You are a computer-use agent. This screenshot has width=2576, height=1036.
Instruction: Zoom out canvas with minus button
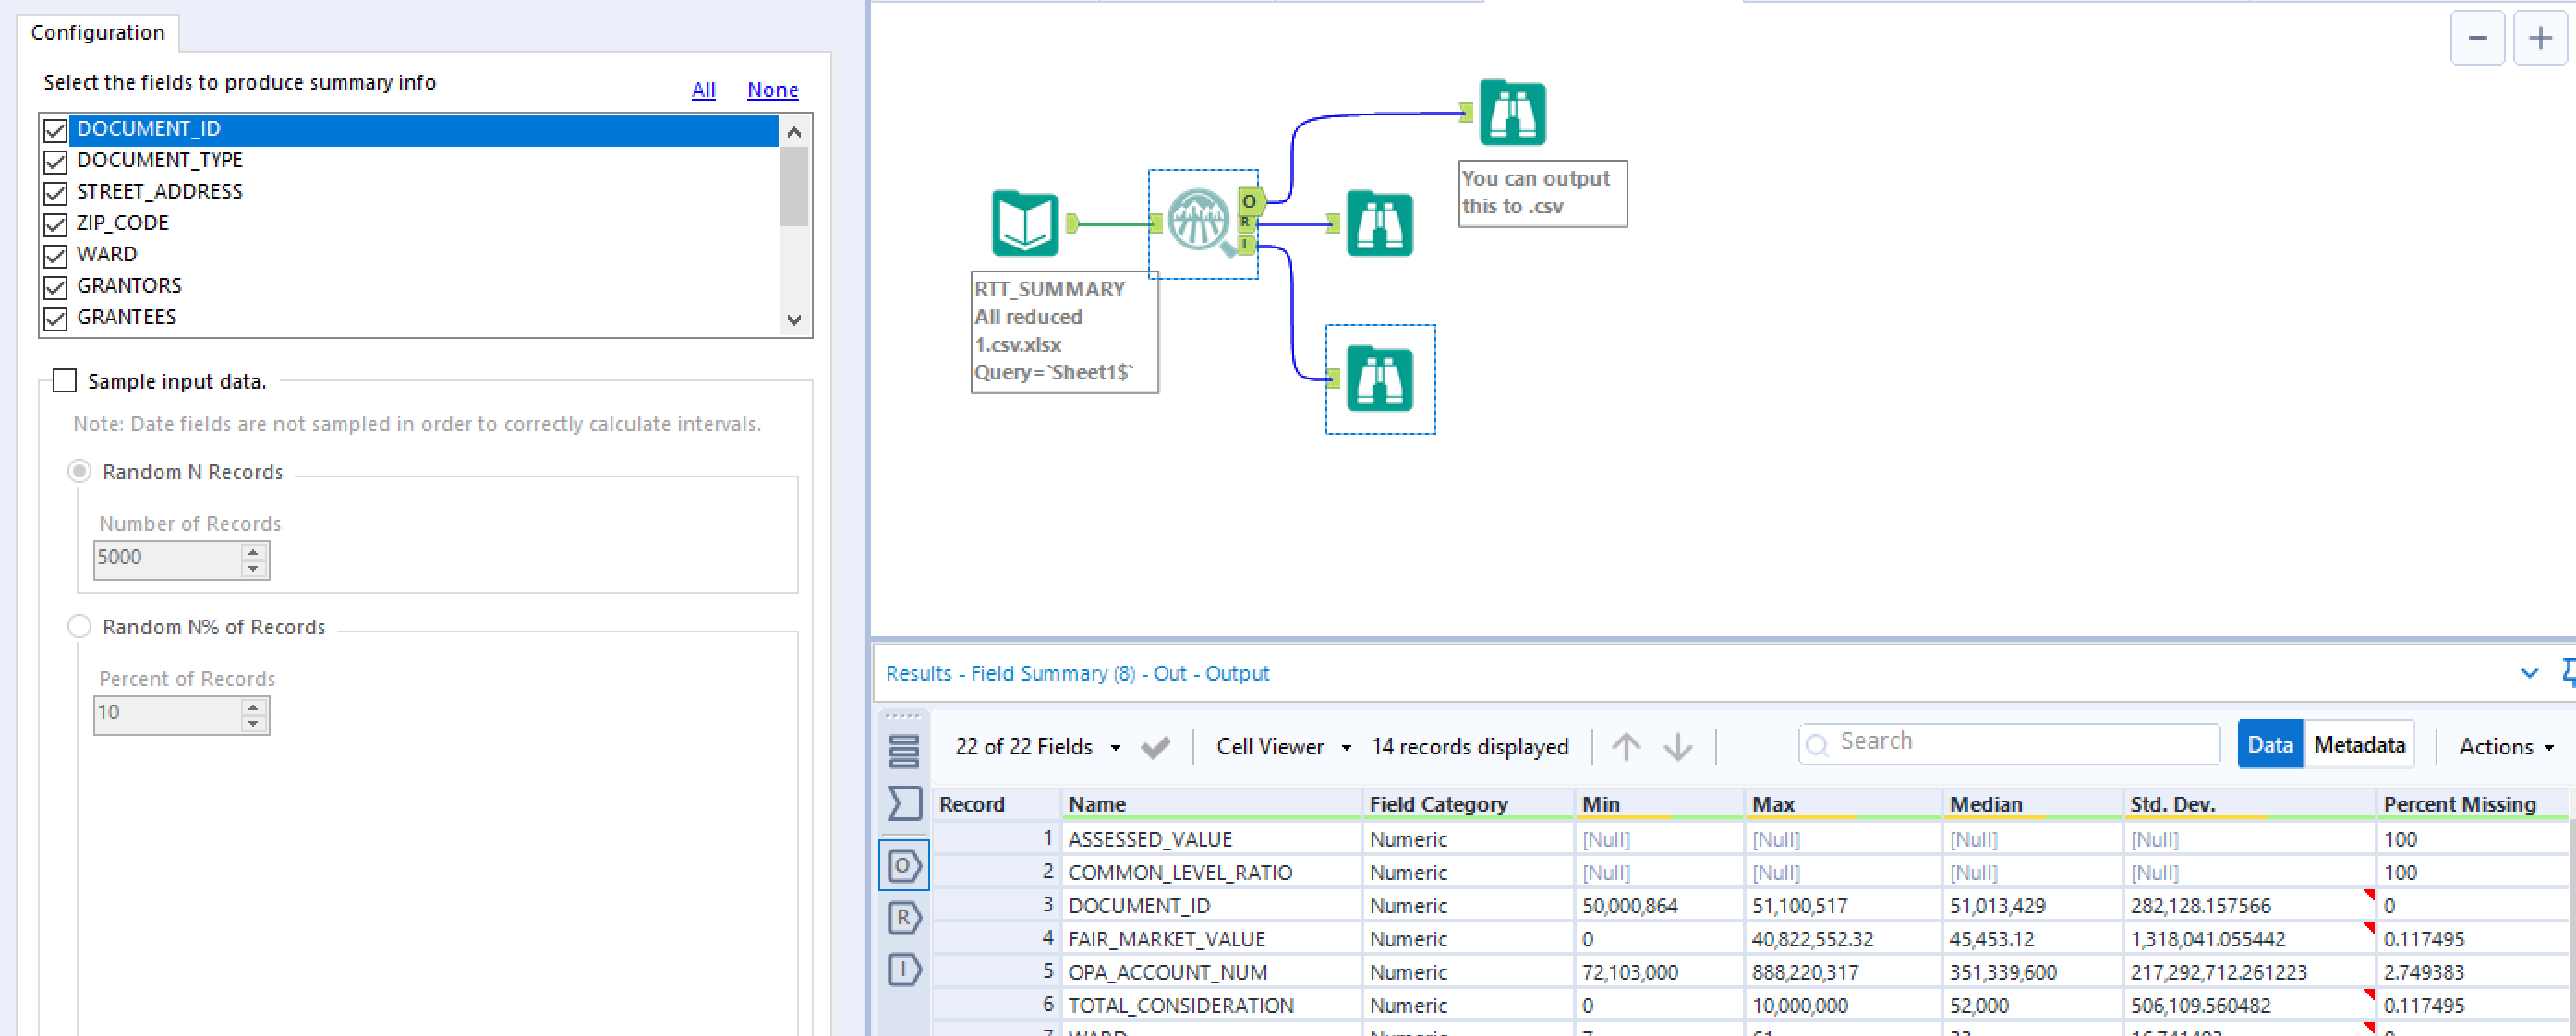[x=2477, y=39]
